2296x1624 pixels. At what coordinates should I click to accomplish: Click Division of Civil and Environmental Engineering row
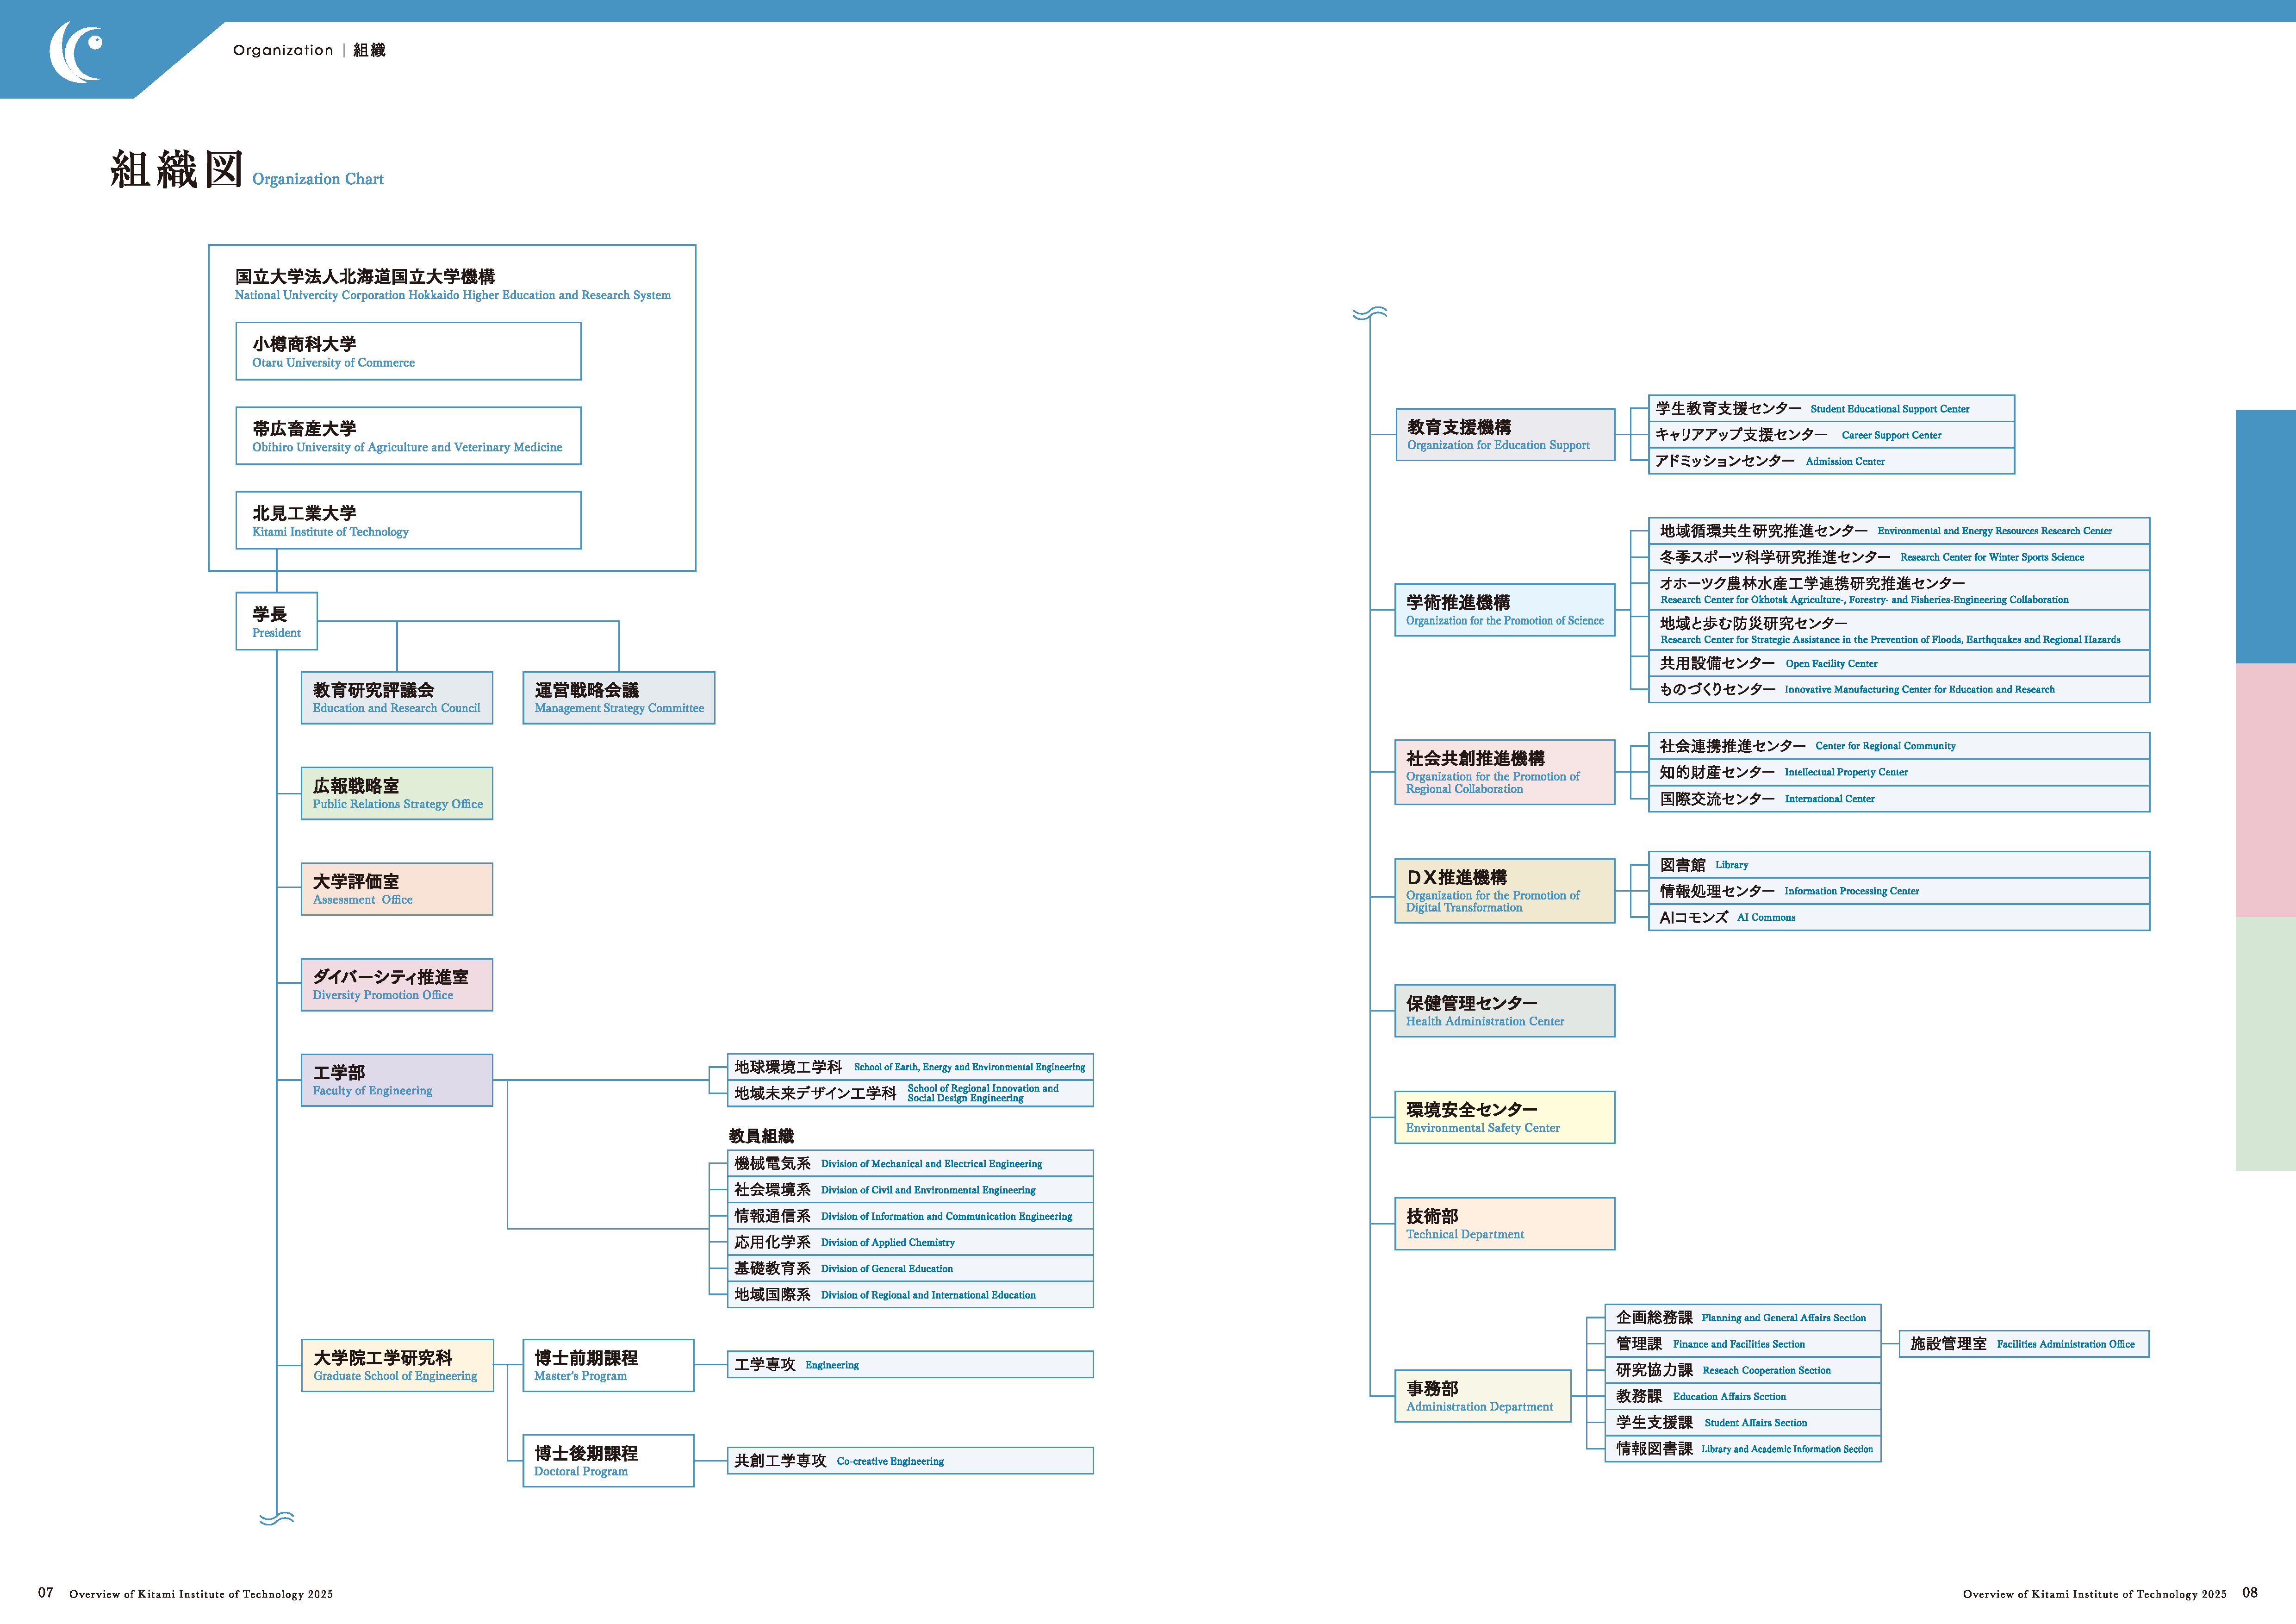tap(910, 1190)
